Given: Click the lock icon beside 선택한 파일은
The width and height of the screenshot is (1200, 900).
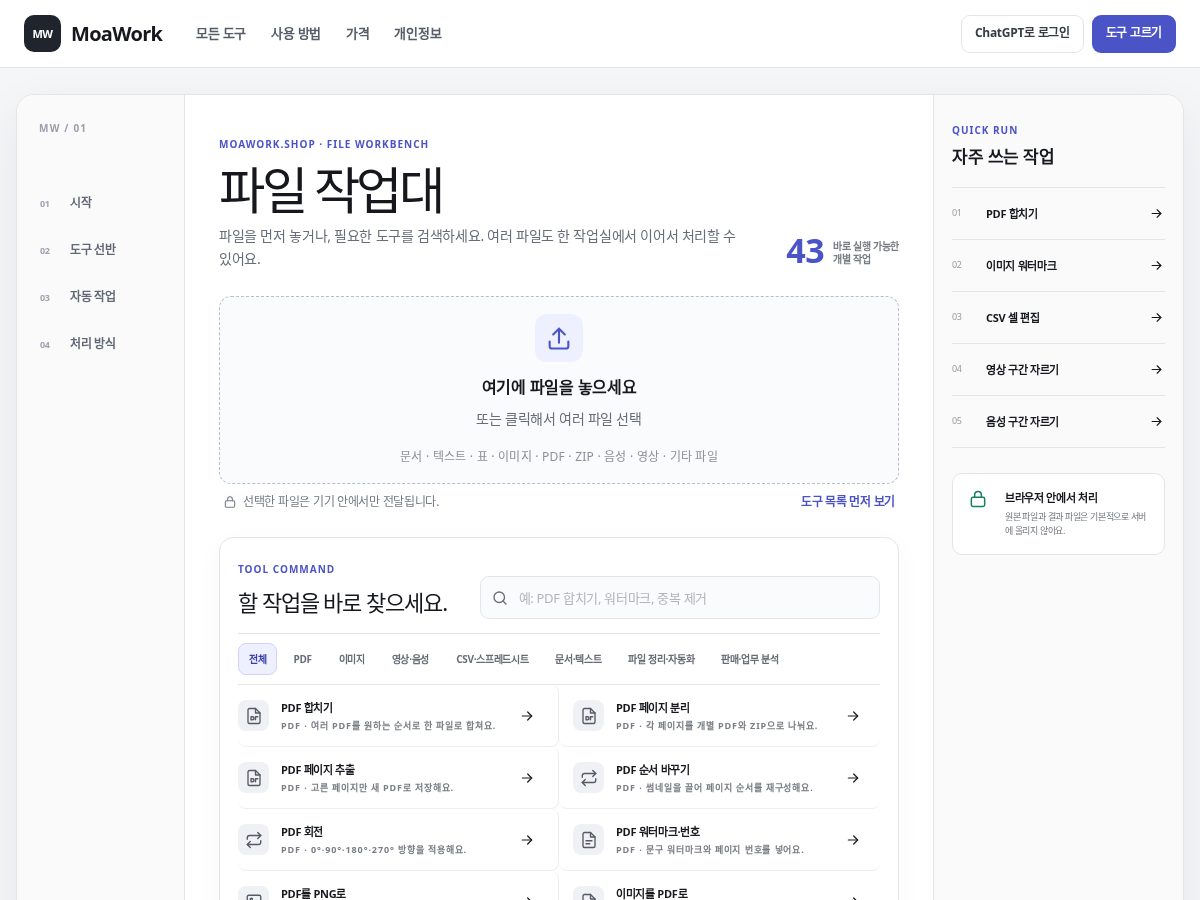Looking at the screenshot, I should 230,502.
